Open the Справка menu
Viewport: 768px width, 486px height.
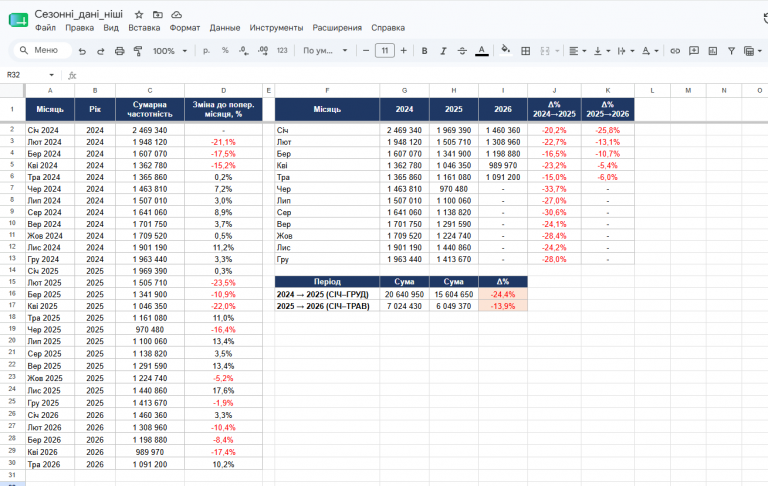(388, 28)
